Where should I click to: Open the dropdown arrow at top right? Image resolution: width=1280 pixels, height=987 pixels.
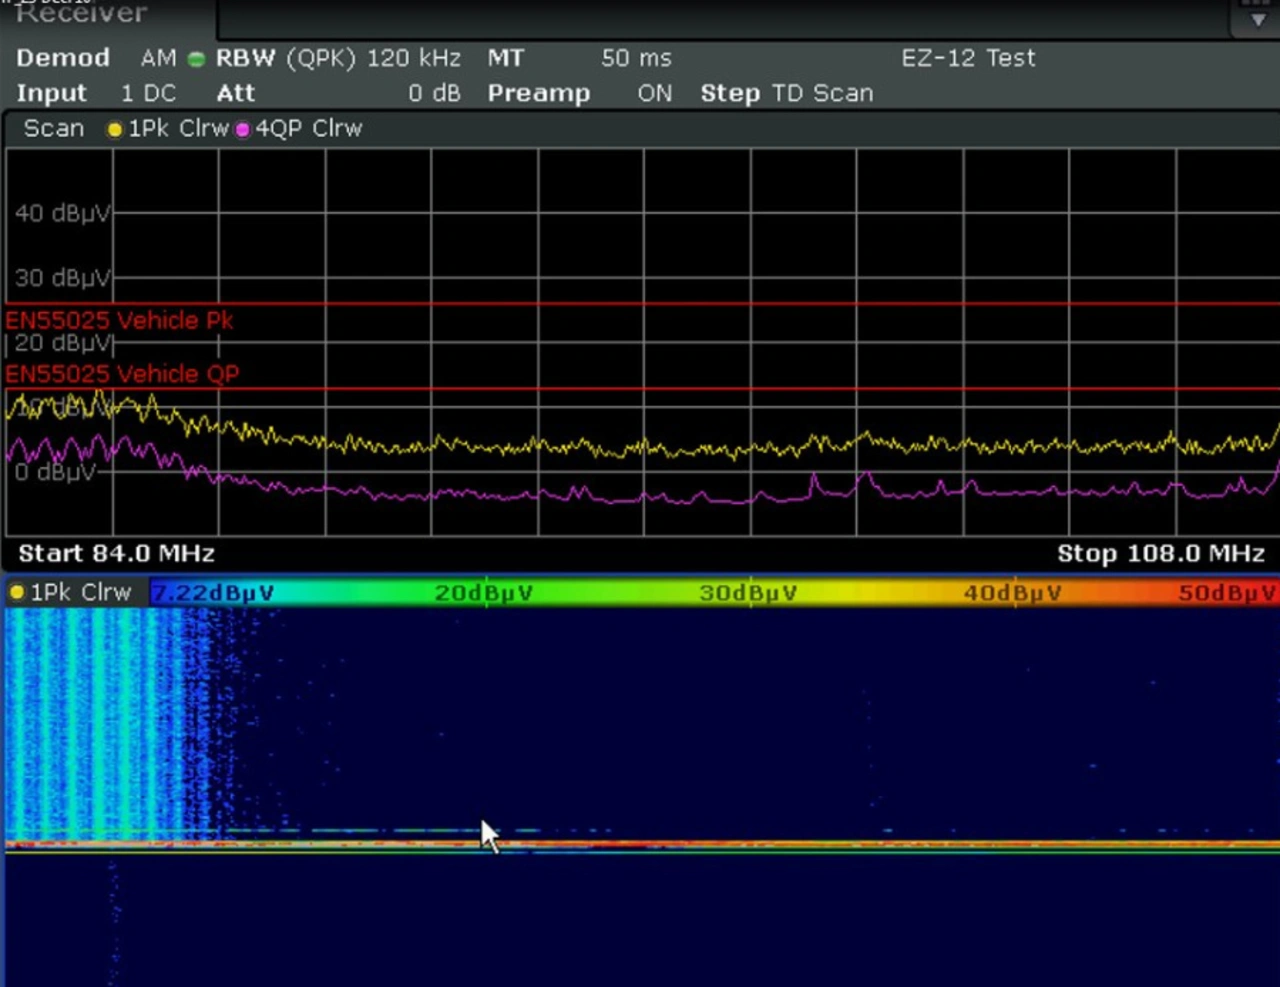click(1257, 19)
